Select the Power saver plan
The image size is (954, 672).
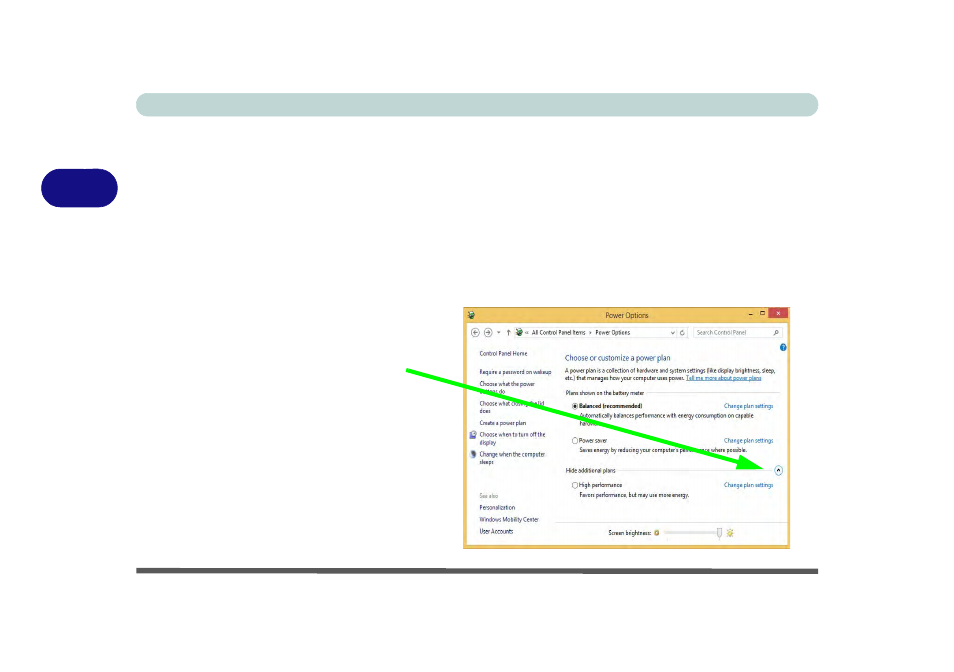point(574,440)
